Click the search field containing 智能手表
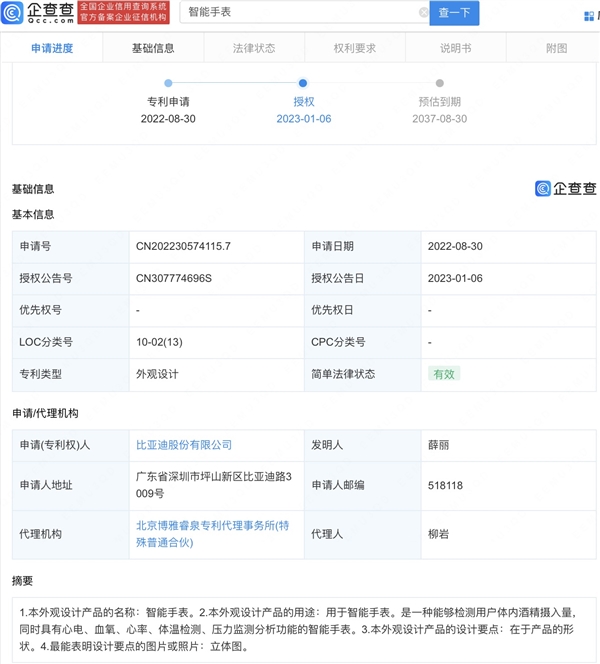This screenshot has width=600, height=664. click(304, 12)
